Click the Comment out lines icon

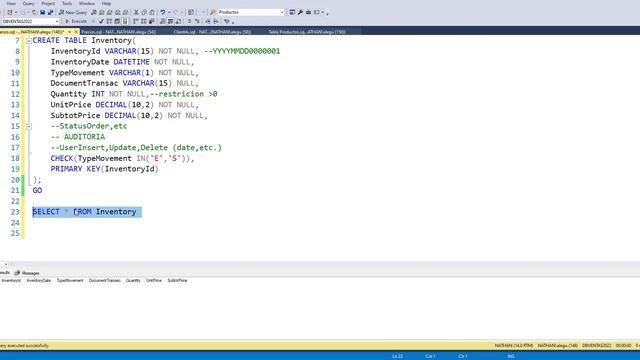click(189, 21)
